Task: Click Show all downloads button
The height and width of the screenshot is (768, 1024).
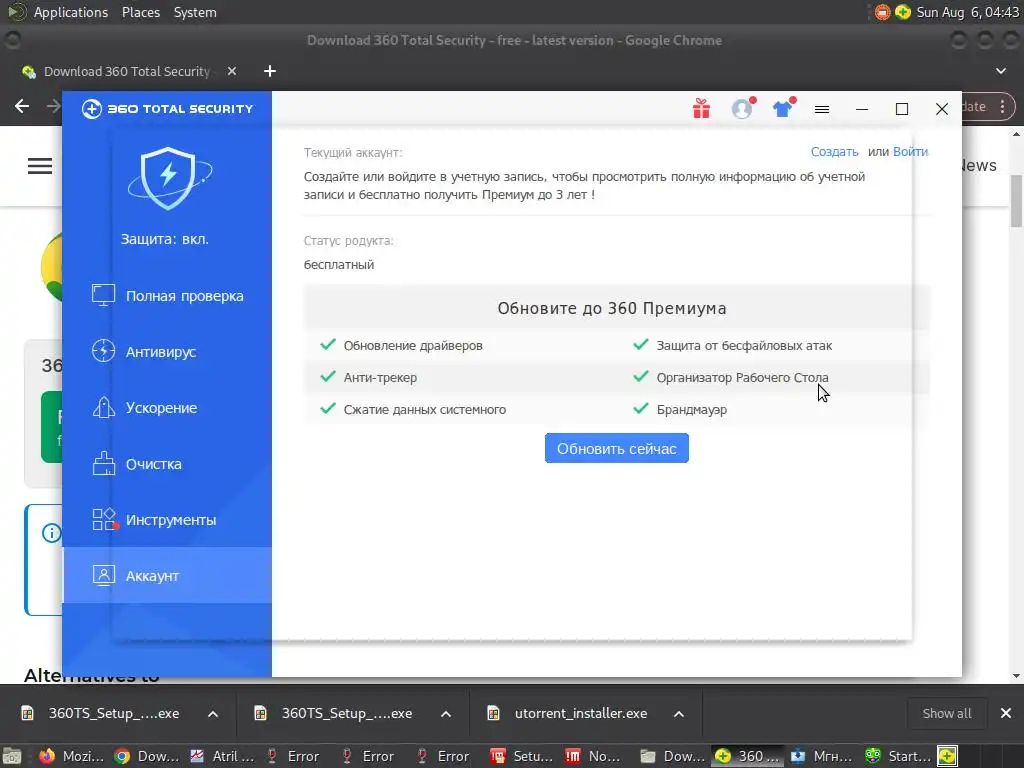Action: pyautogui.click(x=946, y=713)
